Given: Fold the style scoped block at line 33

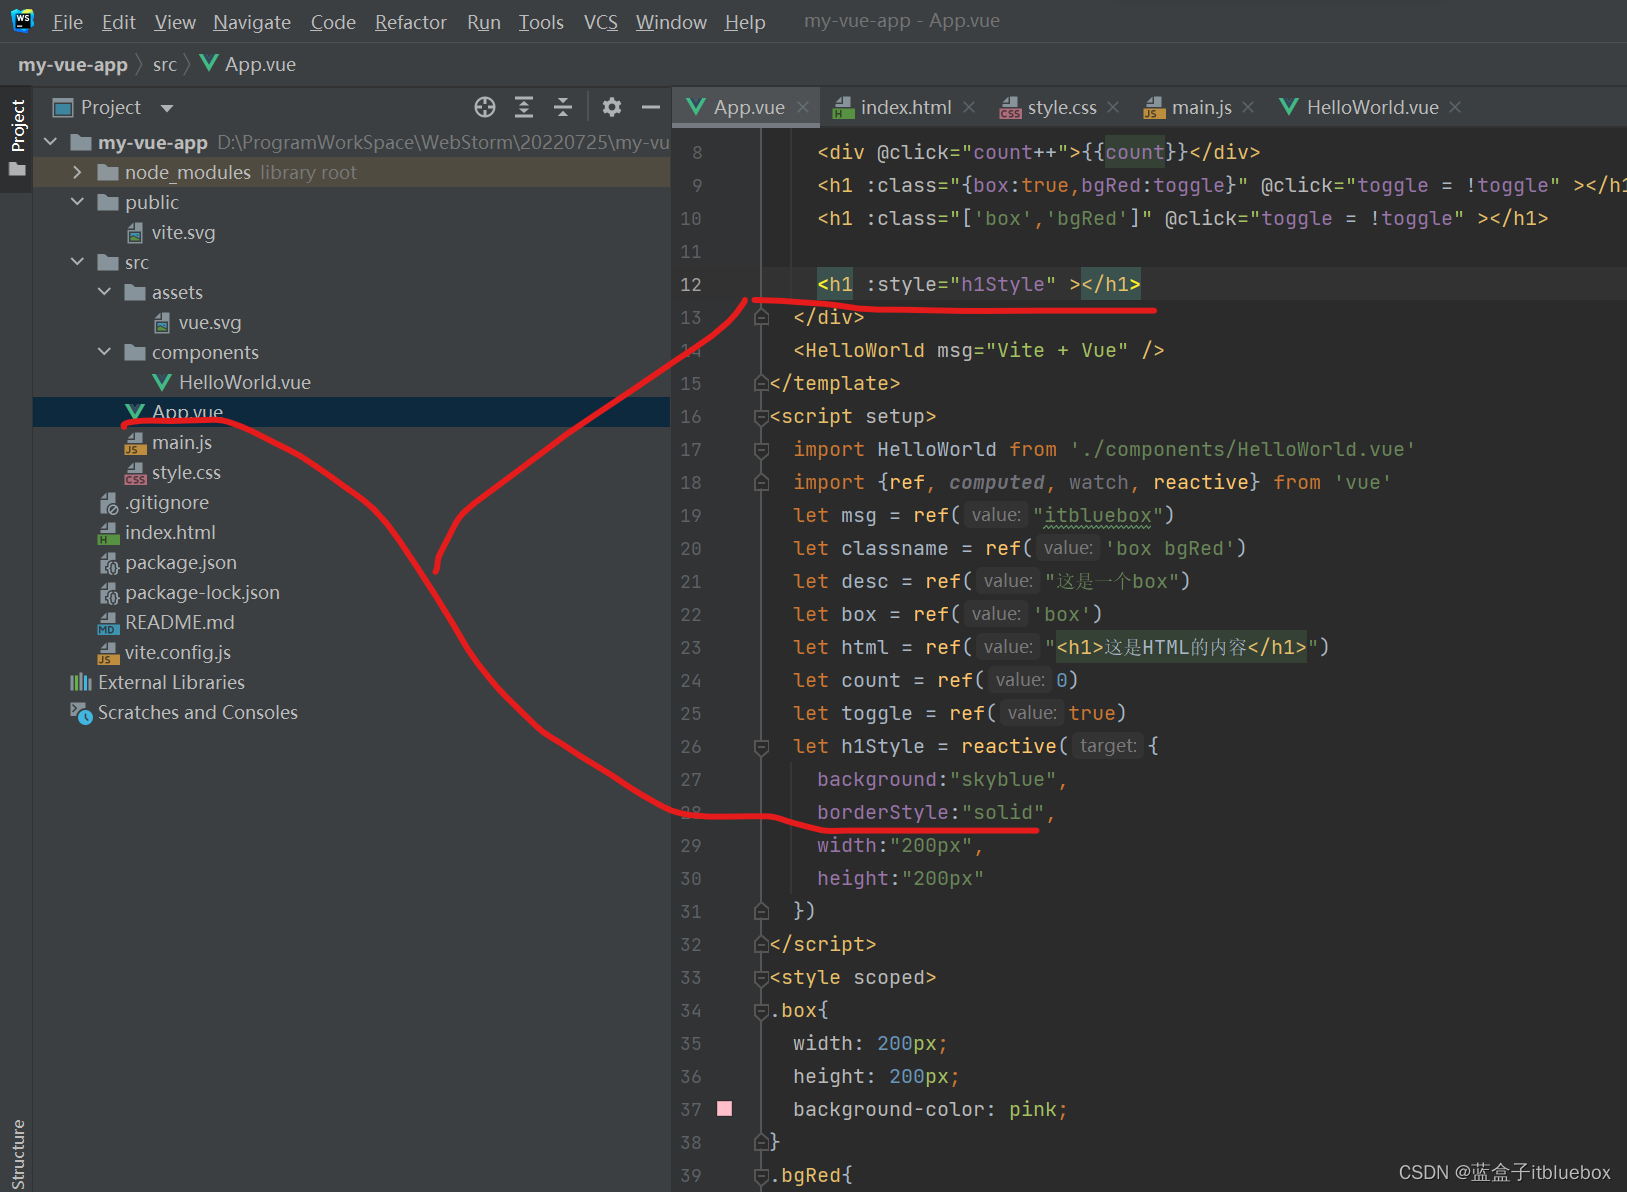Looking at the screenshot, I should click(761, 977).
